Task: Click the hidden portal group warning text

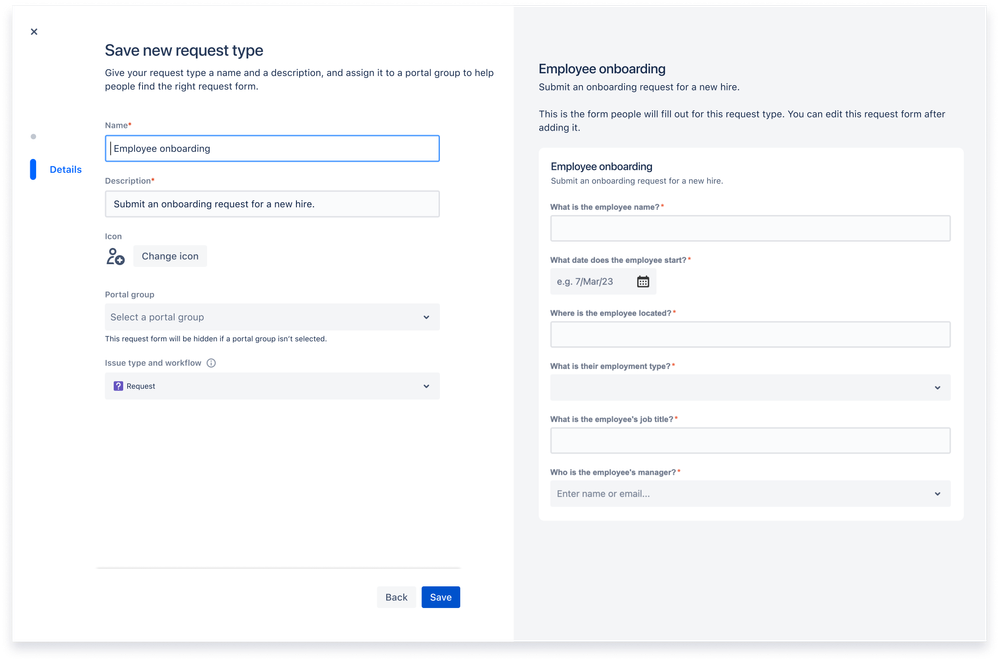Action: (216, 339)
